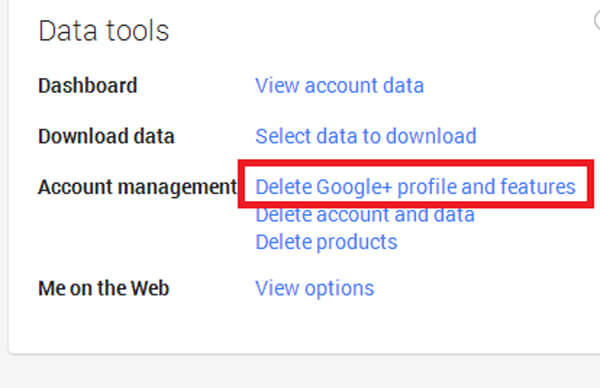Viewport: 600px width, 388px height.
Task: Click the Data tools heading
Action: click(104, 31)
